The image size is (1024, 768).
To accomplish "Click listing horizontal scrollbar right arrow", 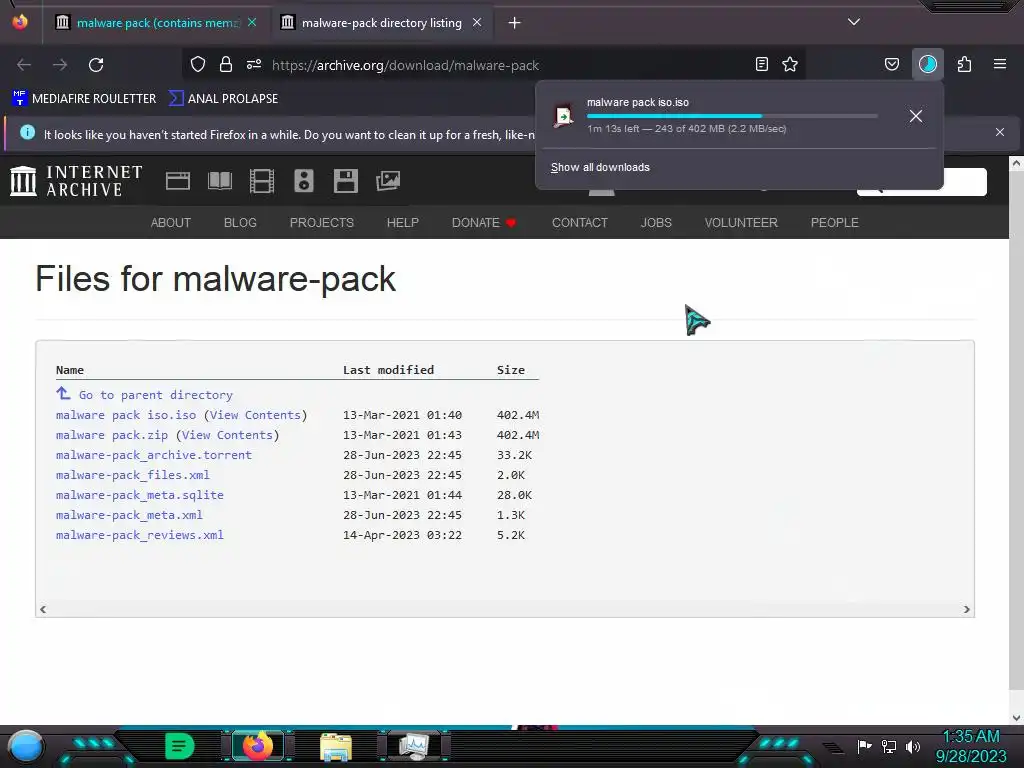I will tap(967, 609).
